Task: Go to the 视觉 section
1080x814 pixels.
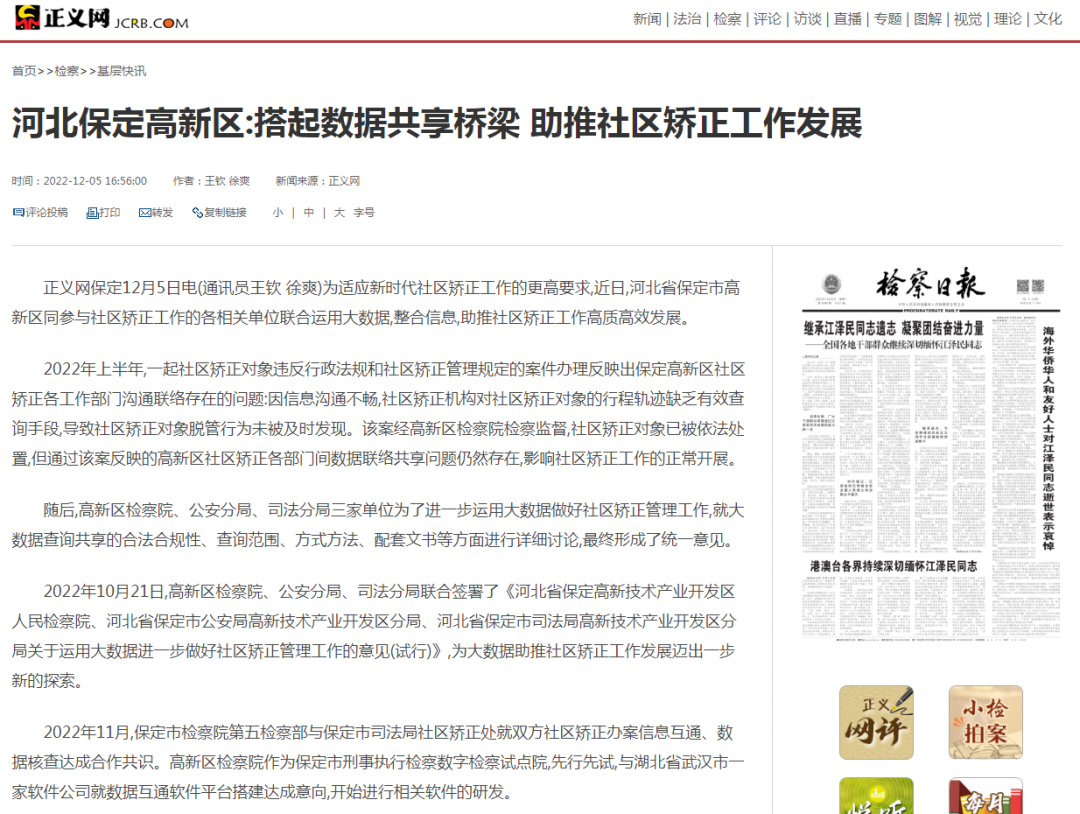Action: pos(967,19)
